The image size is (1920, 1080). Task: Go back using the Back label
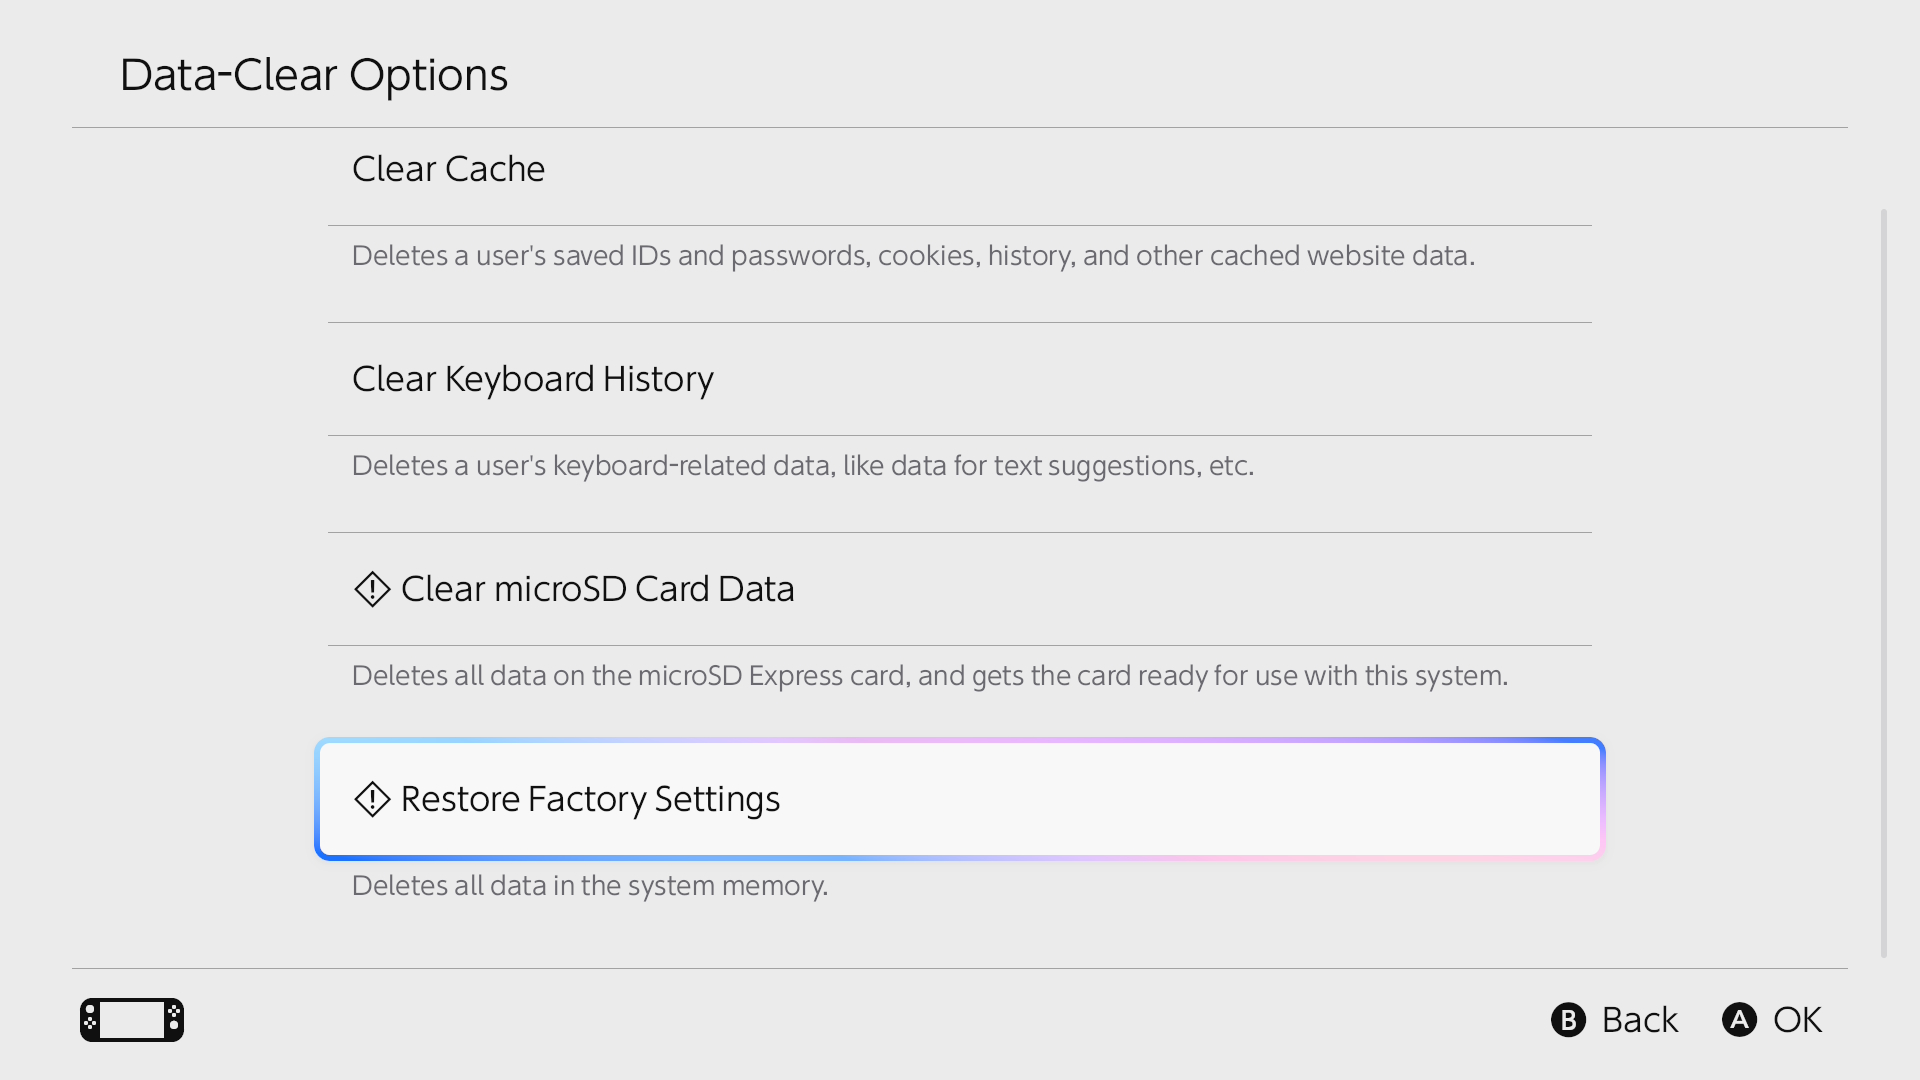(x=1639, y=1020)
